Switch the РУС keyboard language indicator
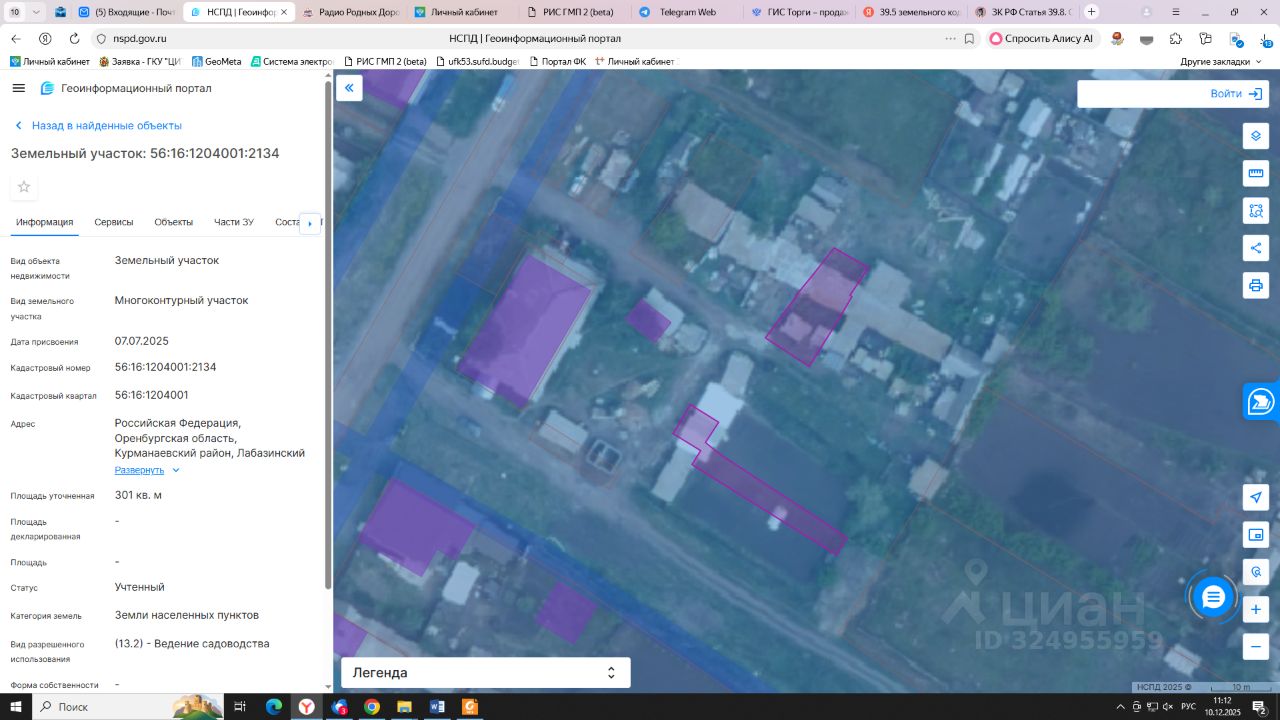Screen dimensions: 1280x720 [1188, 707]
